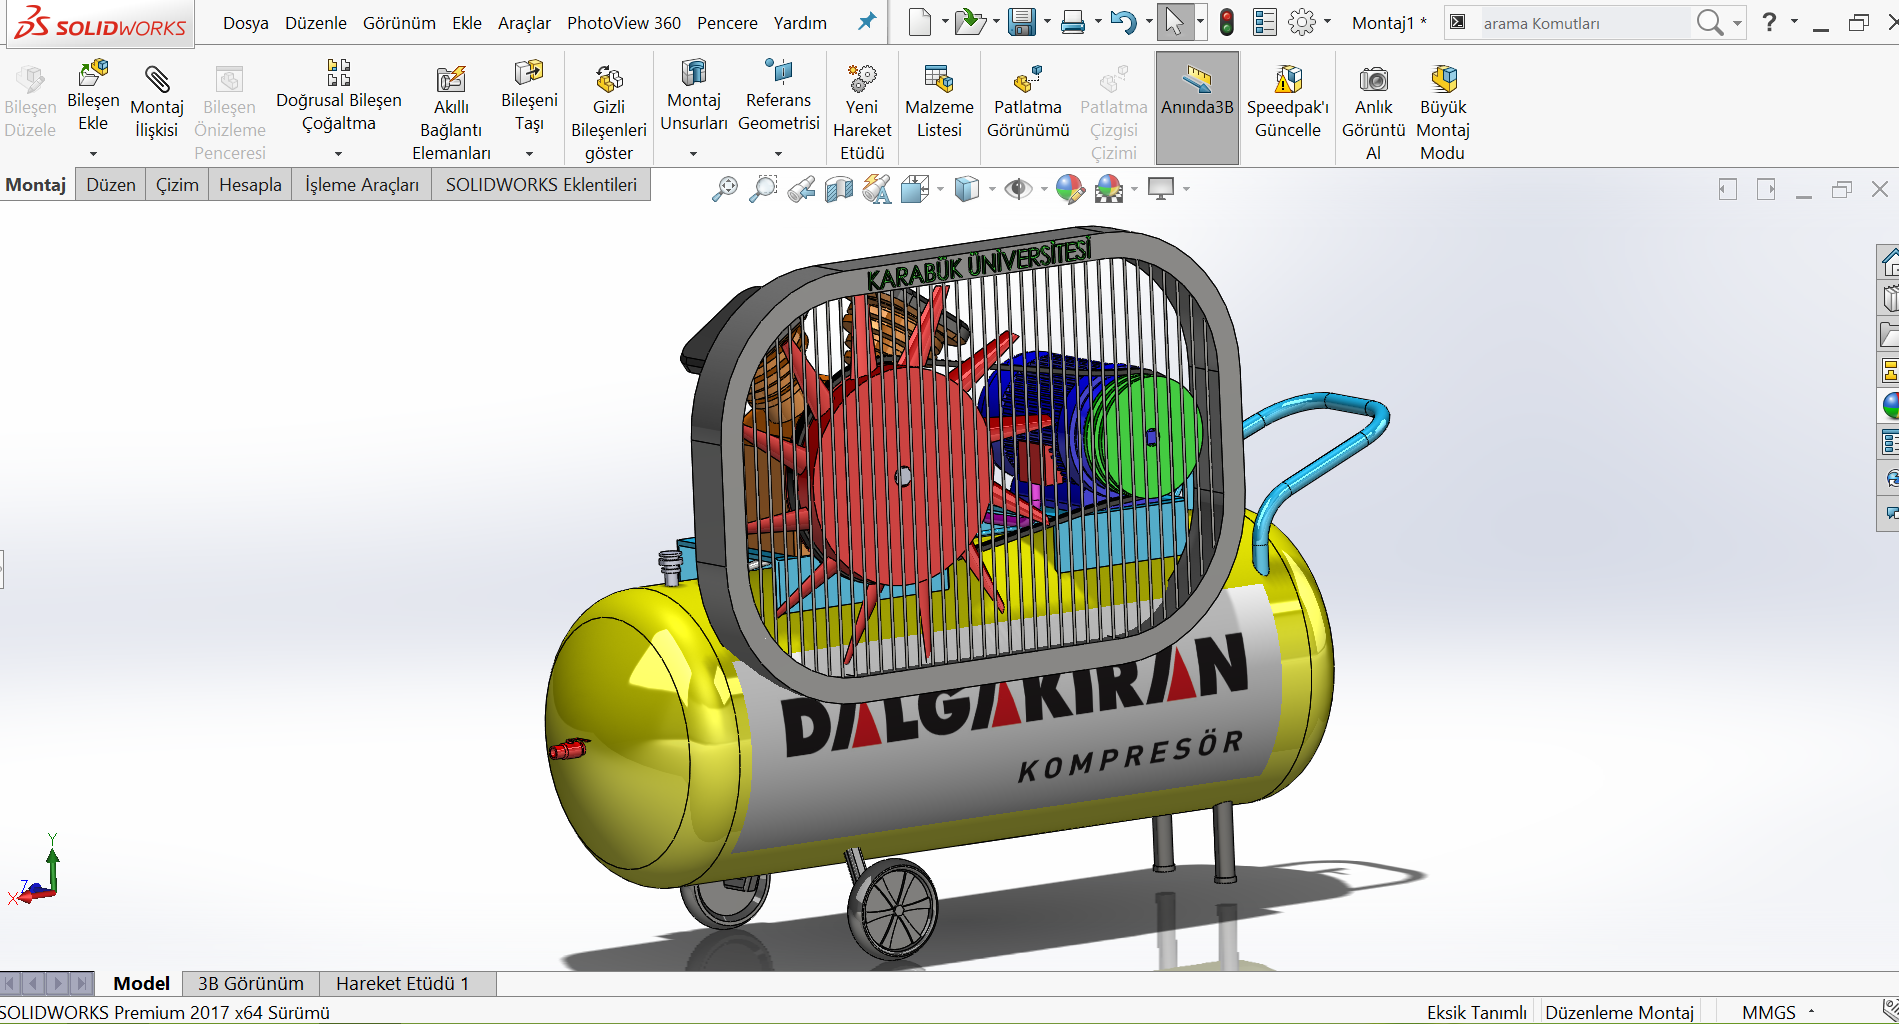Save the assembly with the floppy disk icon
This screenshot has width=1899, height=1024.
(1021, 22)
